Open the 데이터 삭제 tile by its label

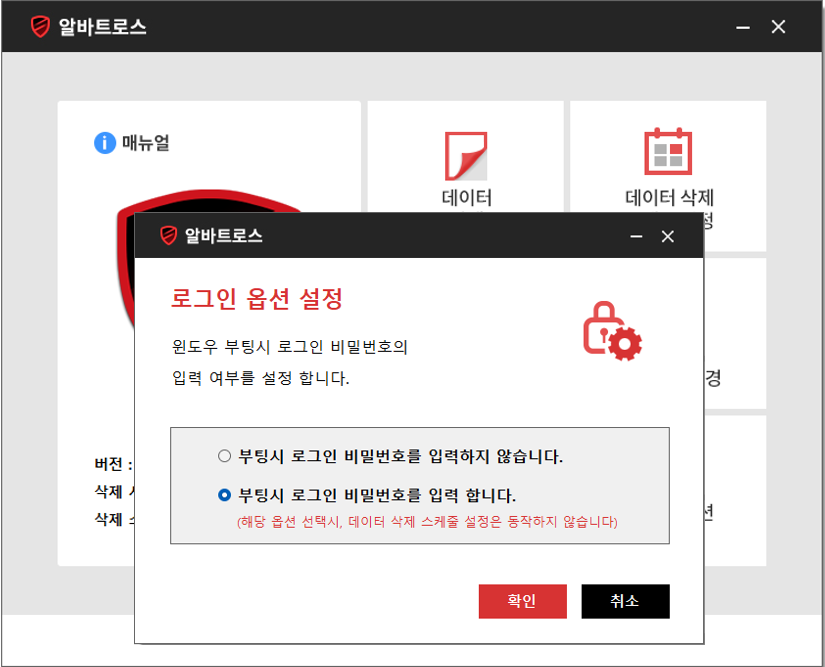(669, 197)
